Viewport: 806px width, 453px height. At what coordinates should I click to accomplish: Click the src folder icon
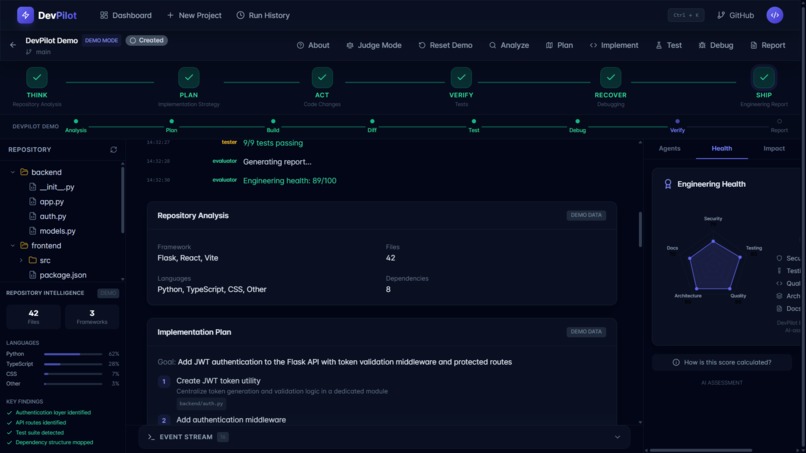coord(32,260)
